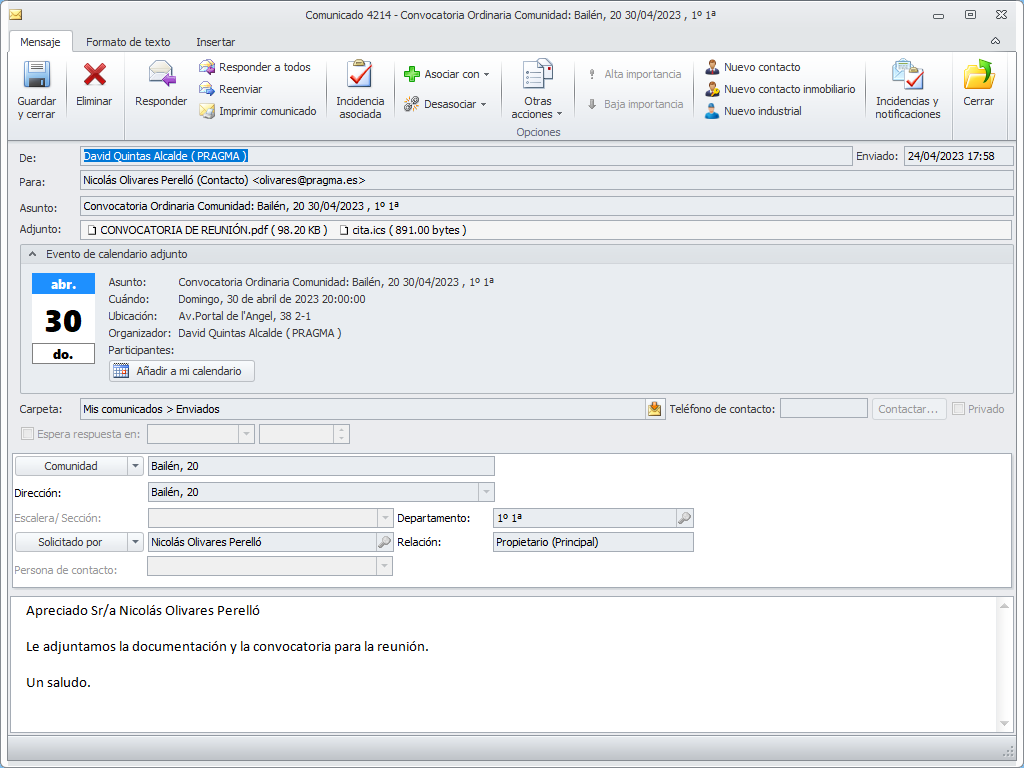Image resolution: width=1024 pixels, height=768 pixels.
Task: Switch to the Mensaje tab
Action: pyautogui.click(x=40, y=42)
